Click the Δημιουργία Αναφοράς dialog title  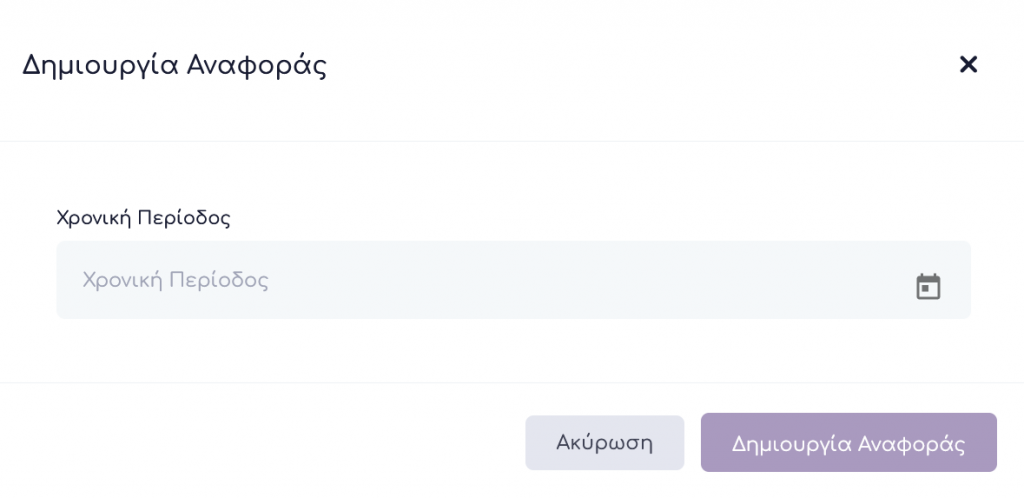point(174,66)
